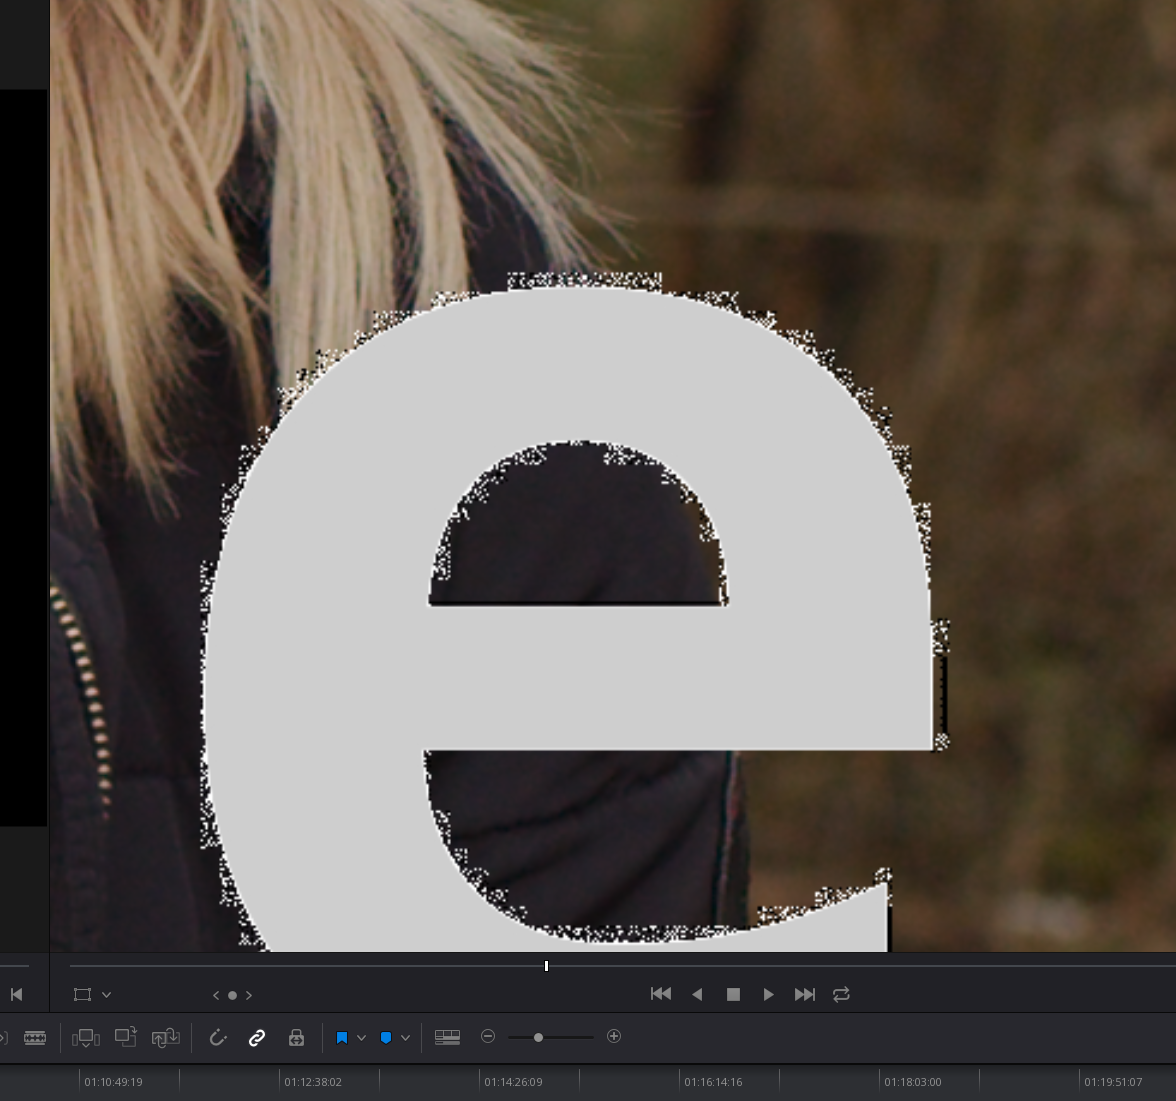The height and width of the screenshot is (1101, 1176).
Task: Click timeline ruler at 01:19:51:07
Action: 1113,1082
